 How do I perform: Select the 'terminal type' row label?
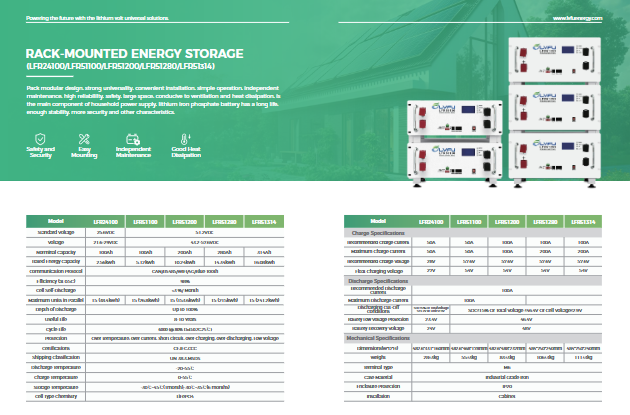(378, 367)
